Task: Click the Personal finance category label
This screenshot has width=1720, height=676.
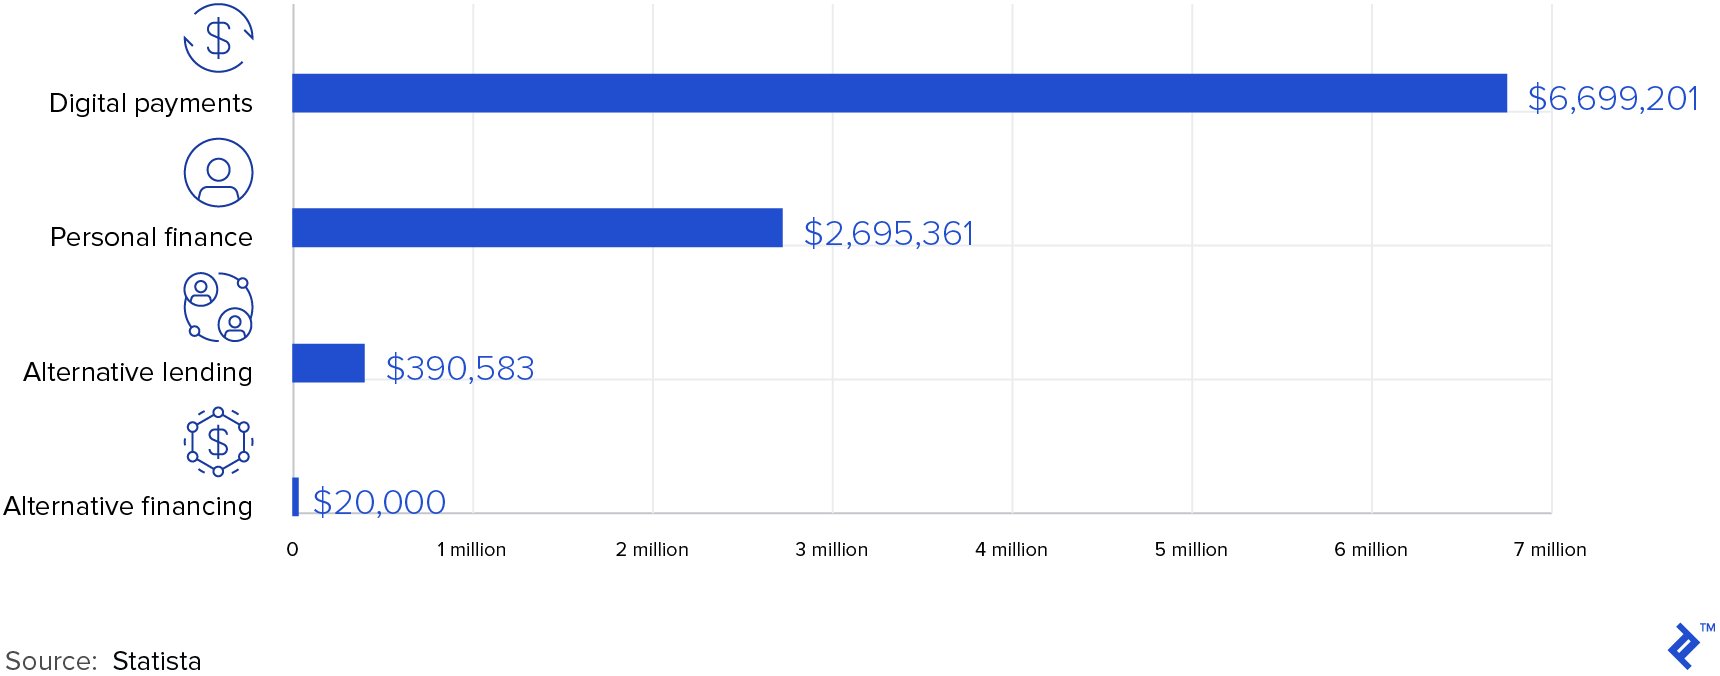Action: [x=151, y=237]
